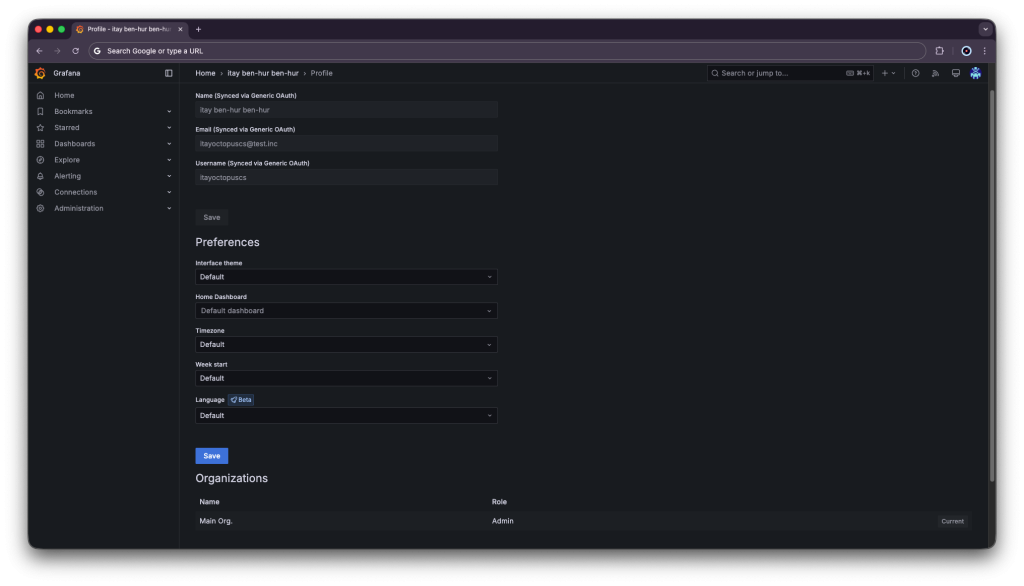
Task: Open the Timezone dropdown
Action: 346,345
